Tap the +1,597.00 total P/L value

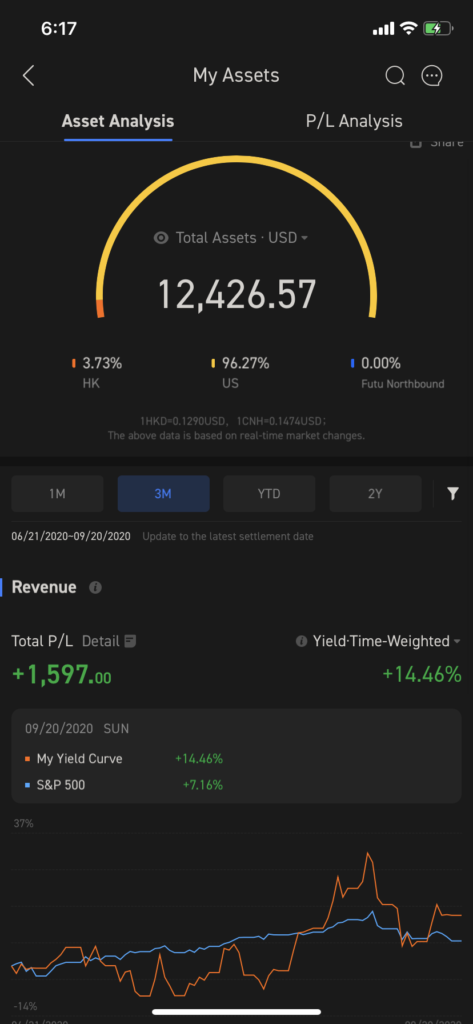click(x=61, y=675)
